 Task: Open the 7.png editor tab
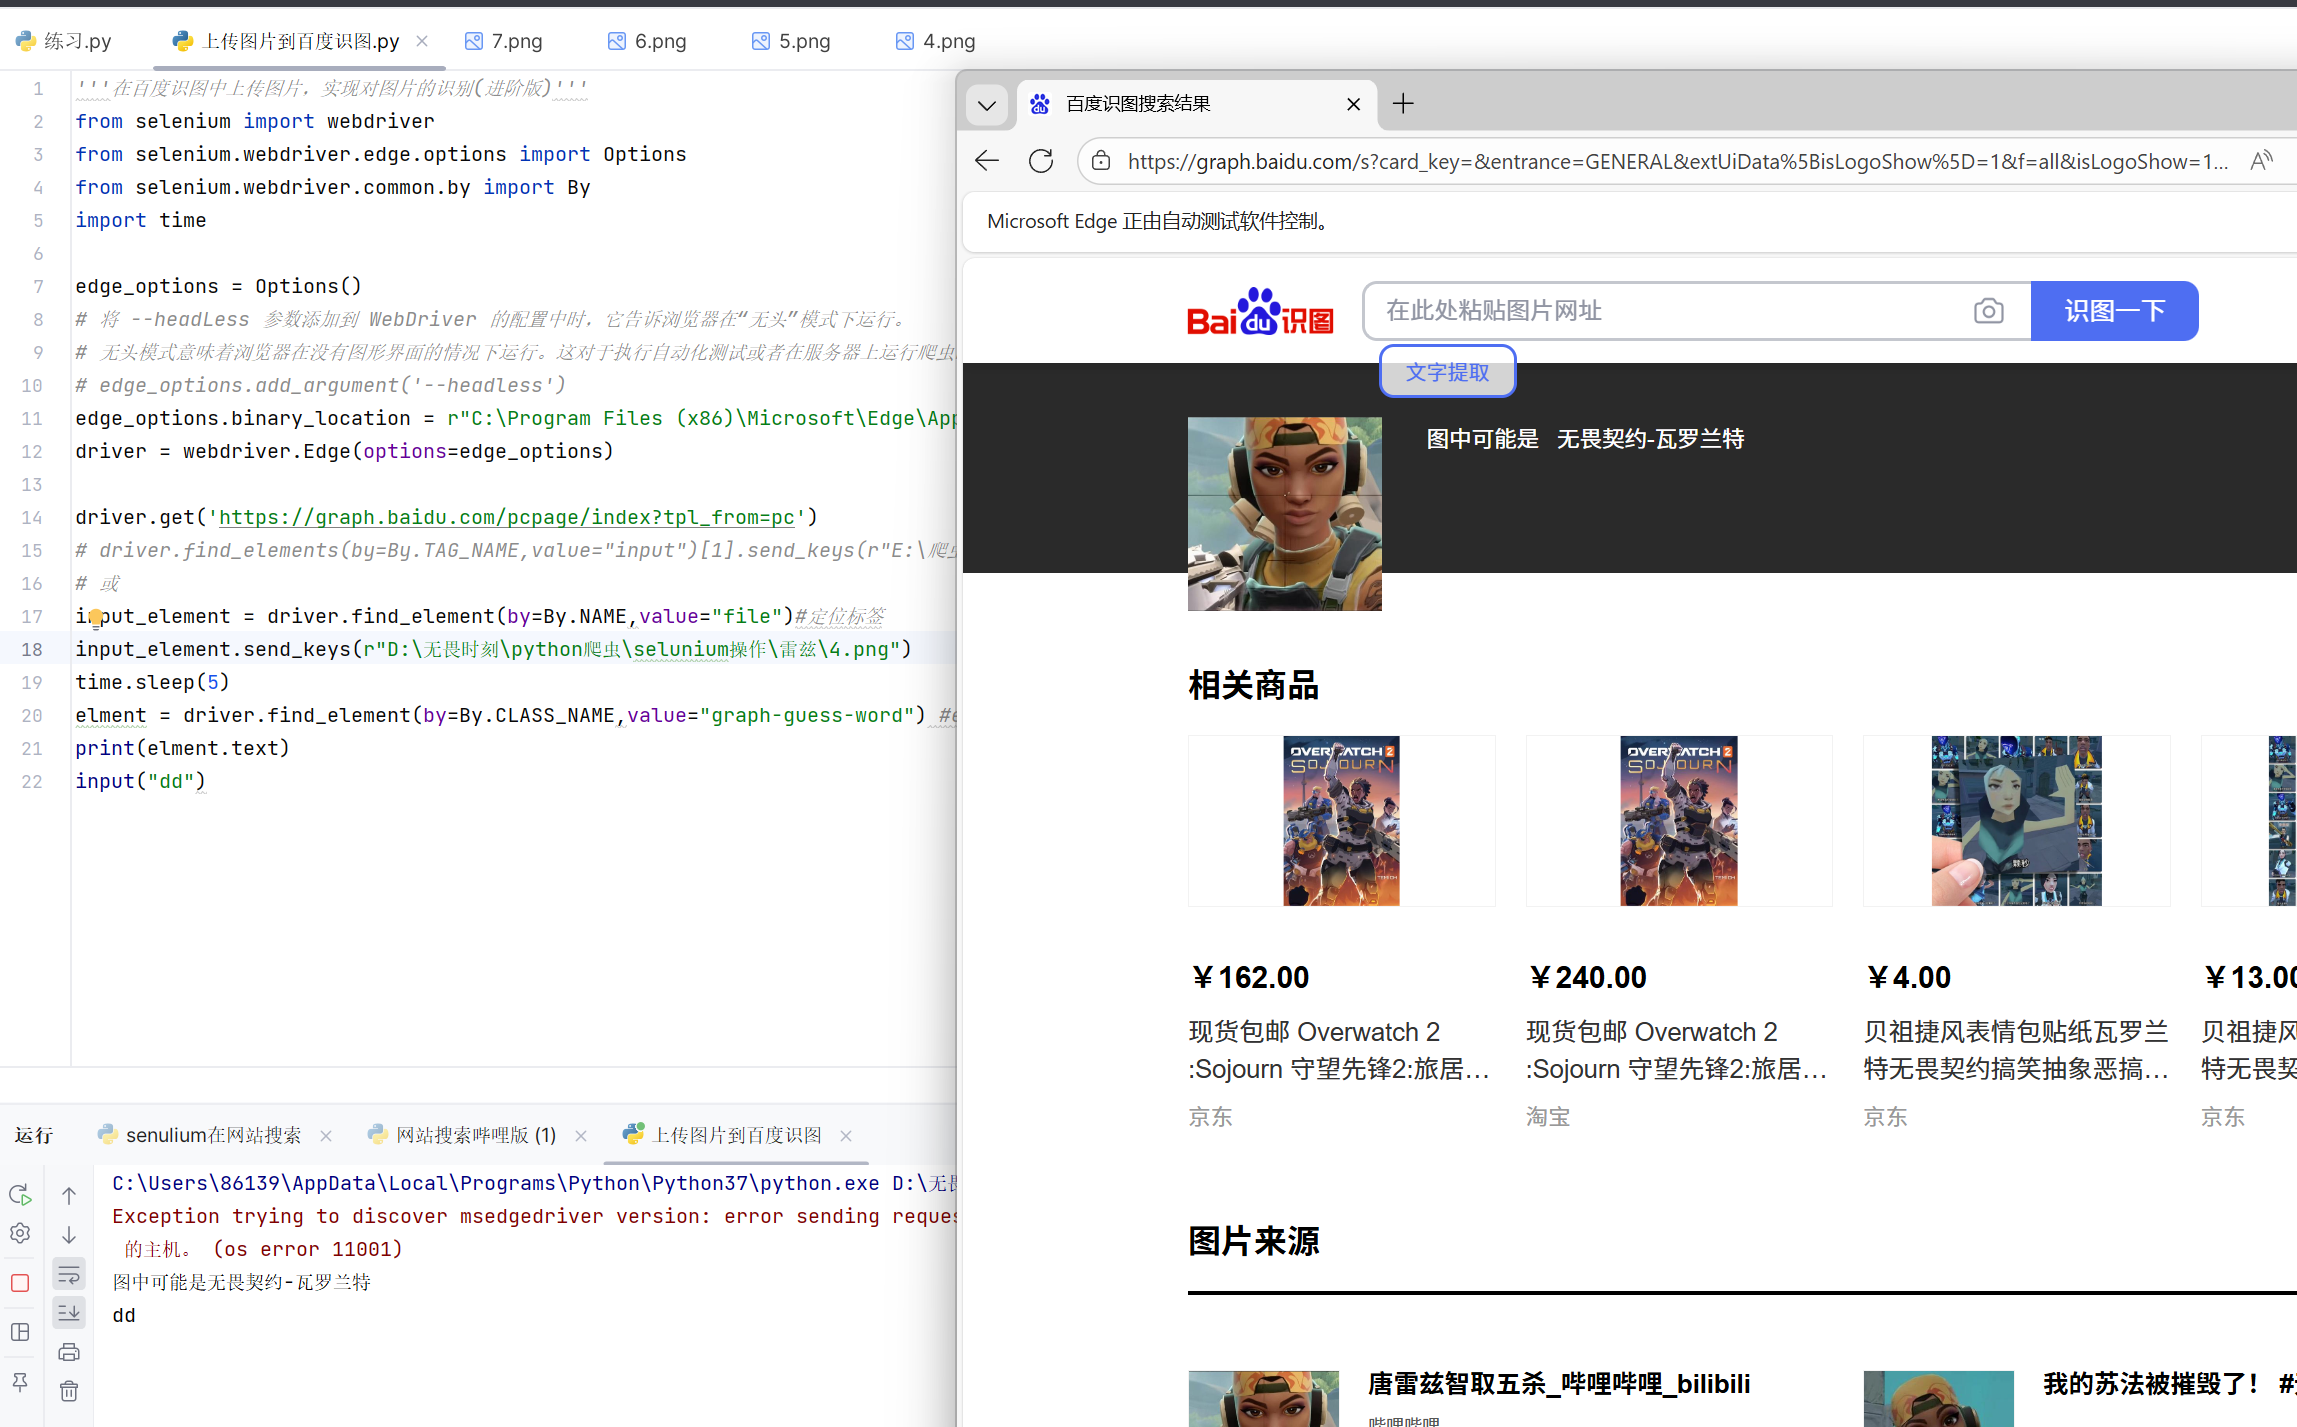(504, 41)
